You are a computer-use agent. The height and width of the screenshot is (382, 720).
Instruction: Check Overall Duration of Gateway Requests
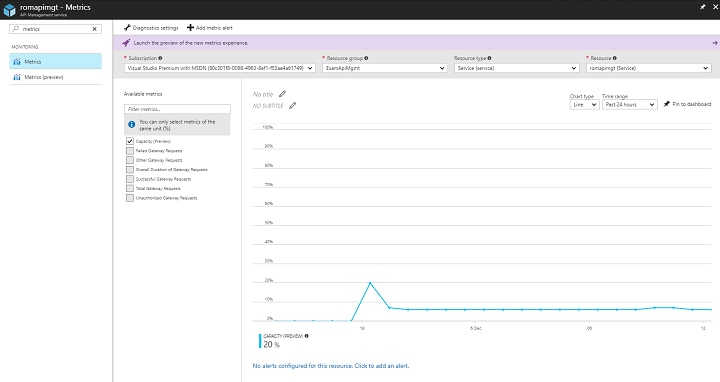130,170
